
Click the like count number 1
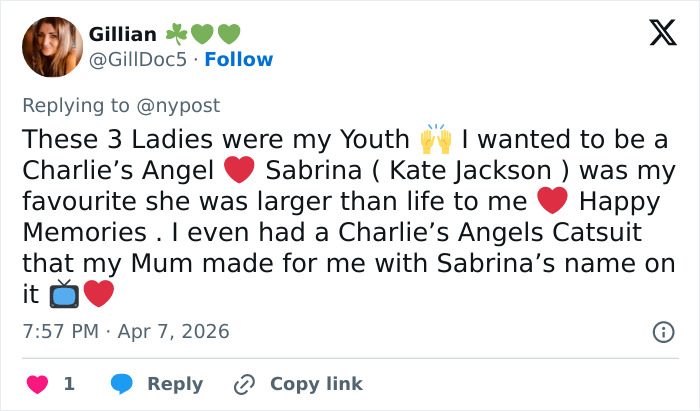[x=69, y=384]
